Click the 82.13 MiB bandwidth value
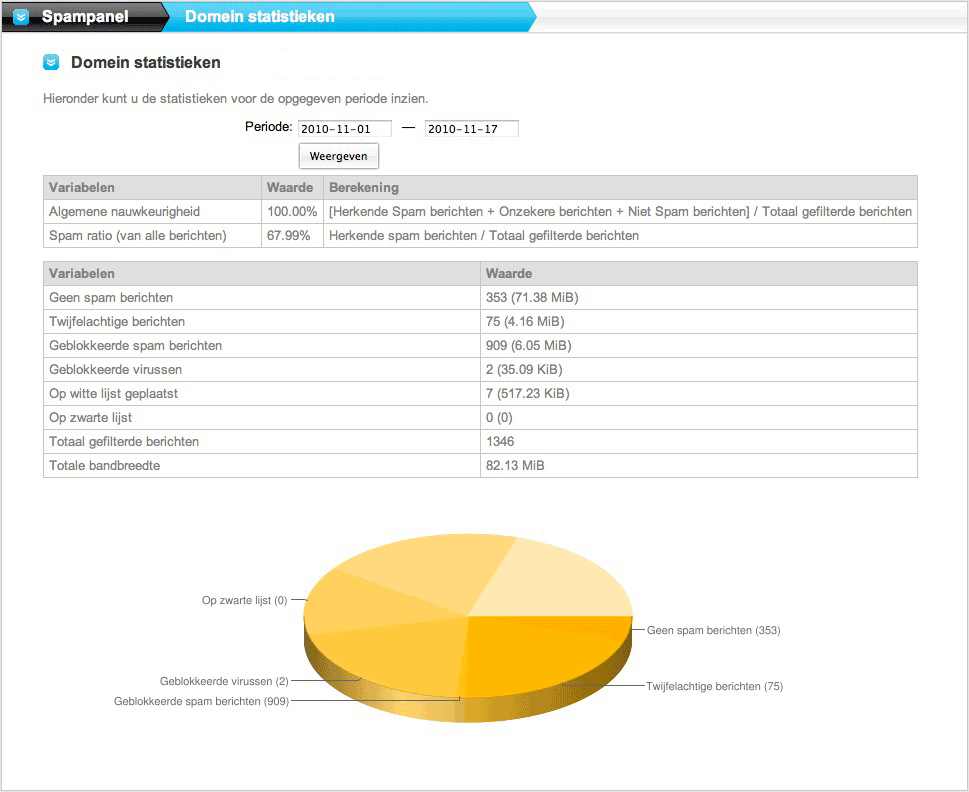Screen dimensions: 969x792 [515, 465]
